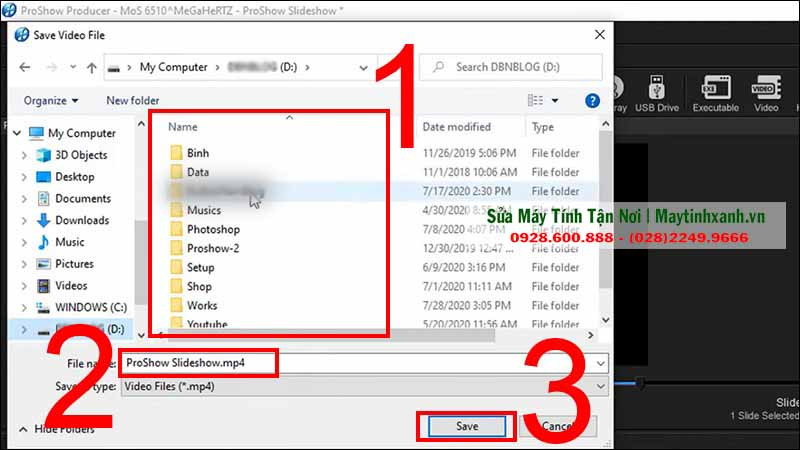The width and height of the screenshot is (800, 450).
Task: Click the 7/28/2020 3:05 PM date cell
Action: pos(466,306)
